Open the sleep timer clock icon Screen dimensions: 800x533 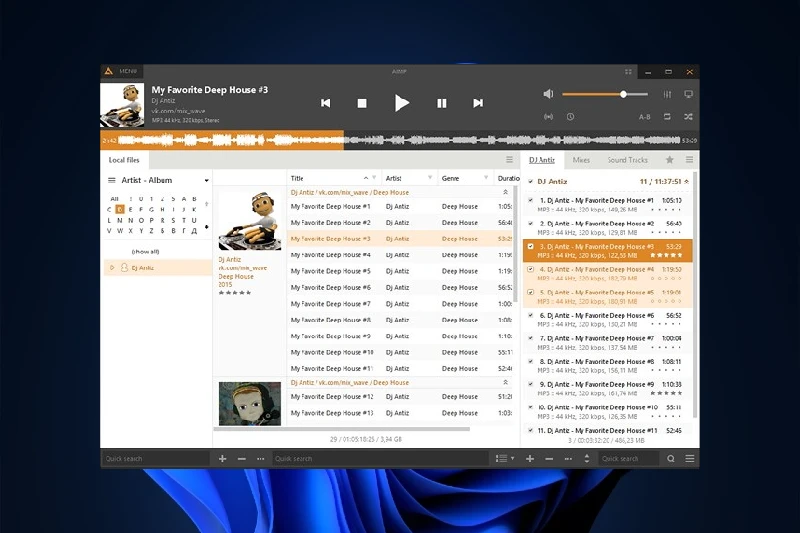(x=570, y=117)
